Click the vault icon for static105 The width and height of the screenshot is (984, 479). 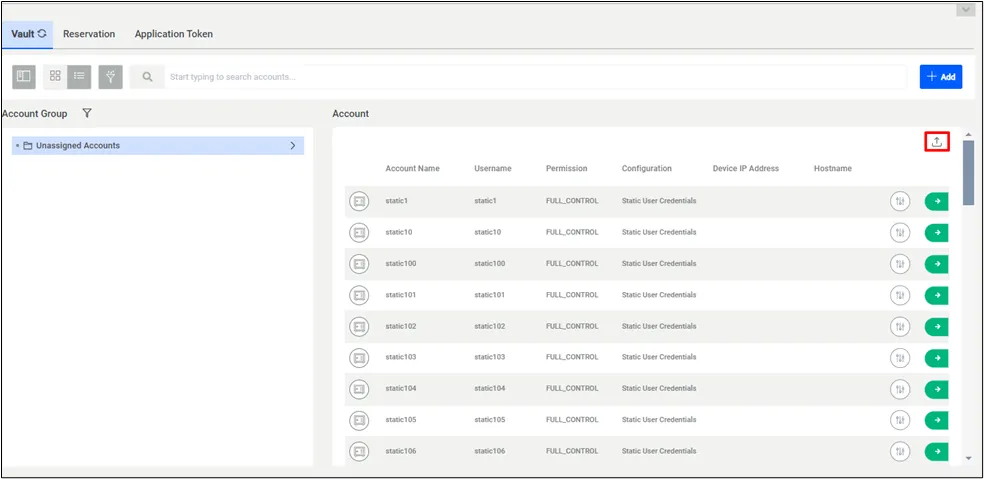(359, 419)
